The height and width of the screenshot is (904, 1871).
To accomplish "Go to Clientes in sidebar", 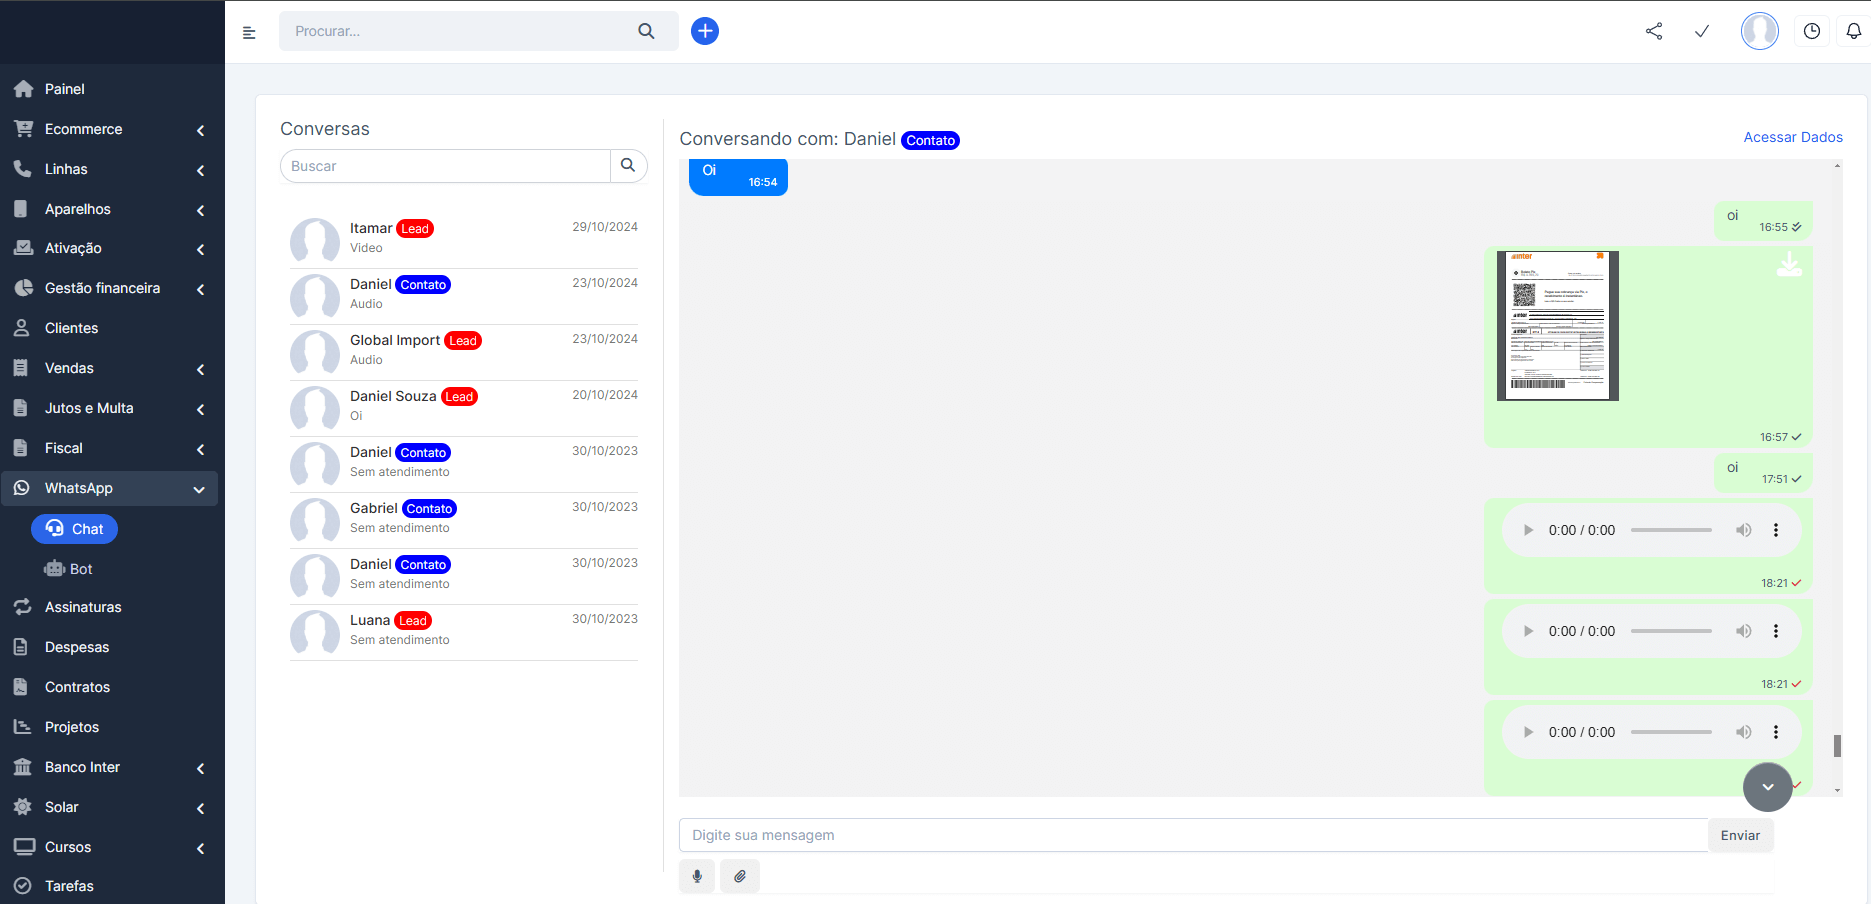I will (71, 328).
